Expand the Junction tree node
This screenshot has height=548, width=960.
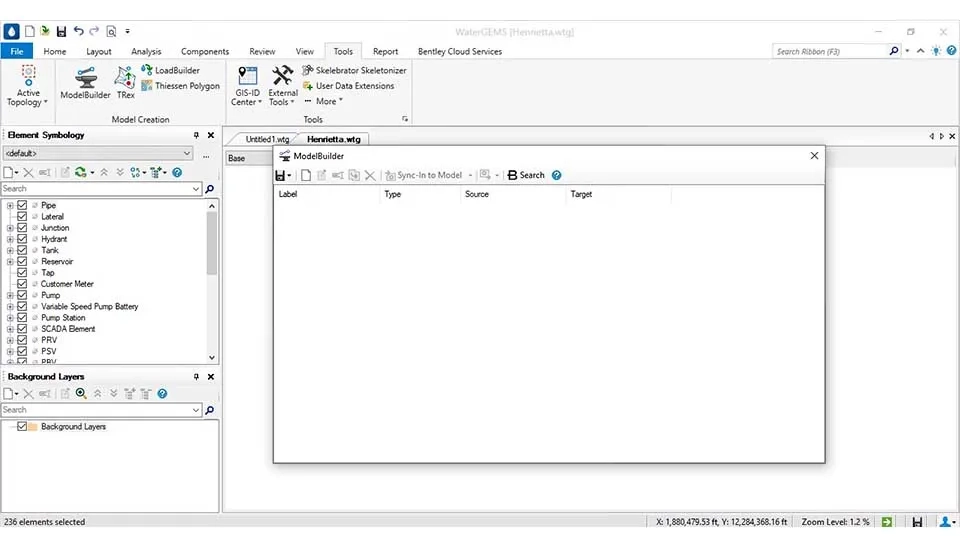10,228
